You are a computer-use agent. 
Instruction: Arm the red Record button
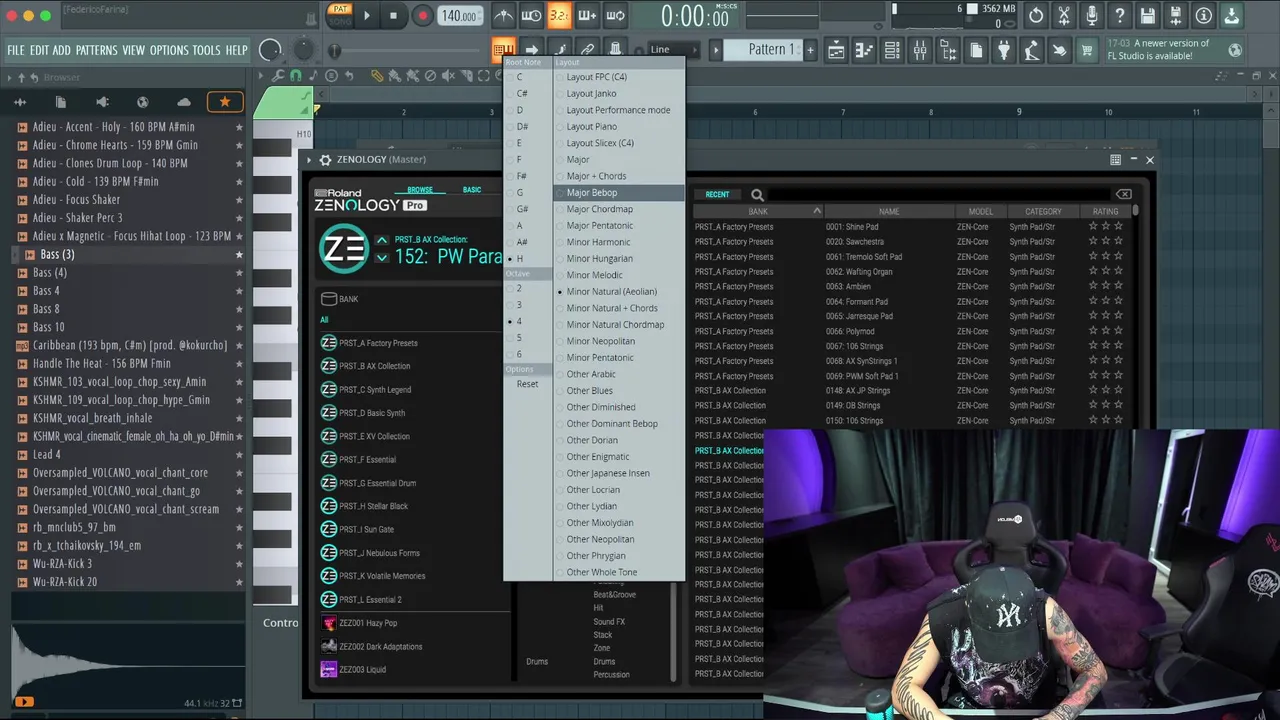[422, 15]
